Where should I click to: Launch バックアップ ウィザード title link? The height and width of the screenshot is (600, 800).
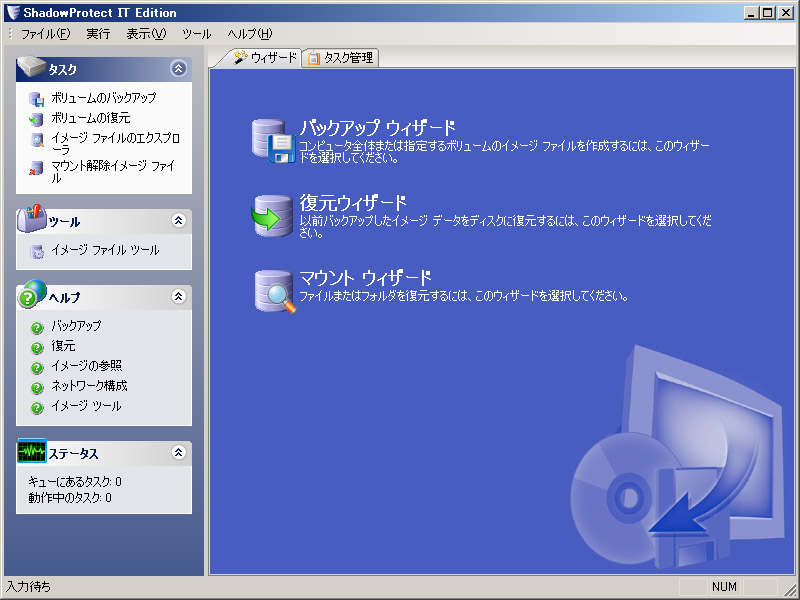[x=378, y=128]
